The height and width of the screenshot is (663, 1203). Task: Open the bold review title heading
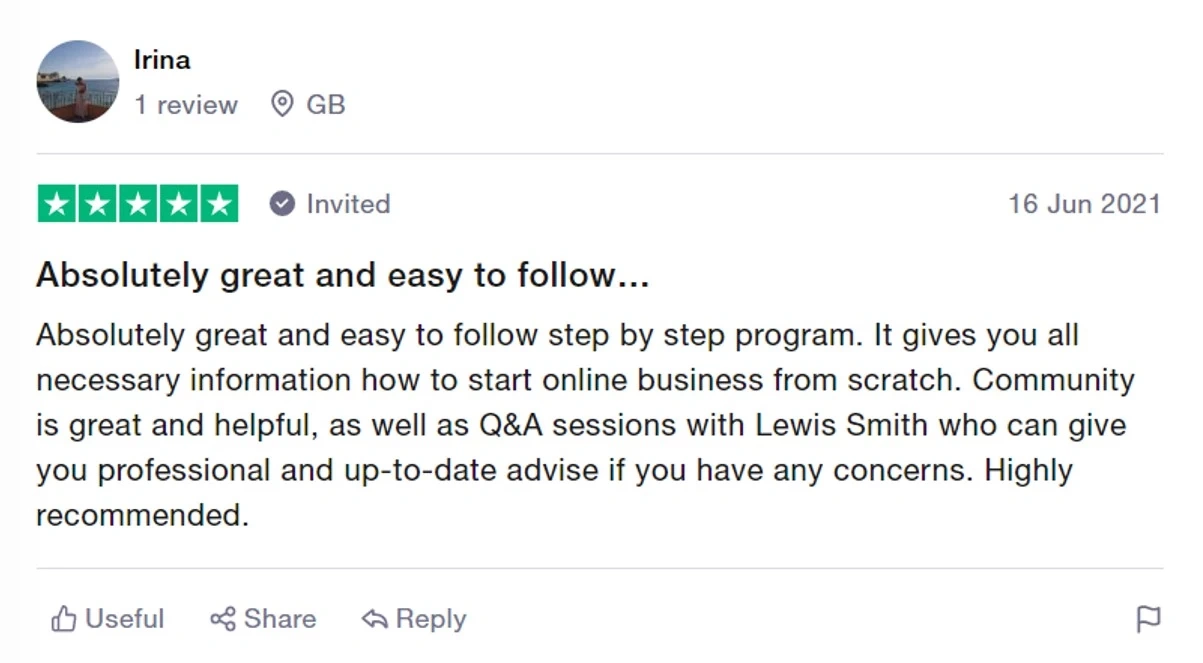(342, 276)
